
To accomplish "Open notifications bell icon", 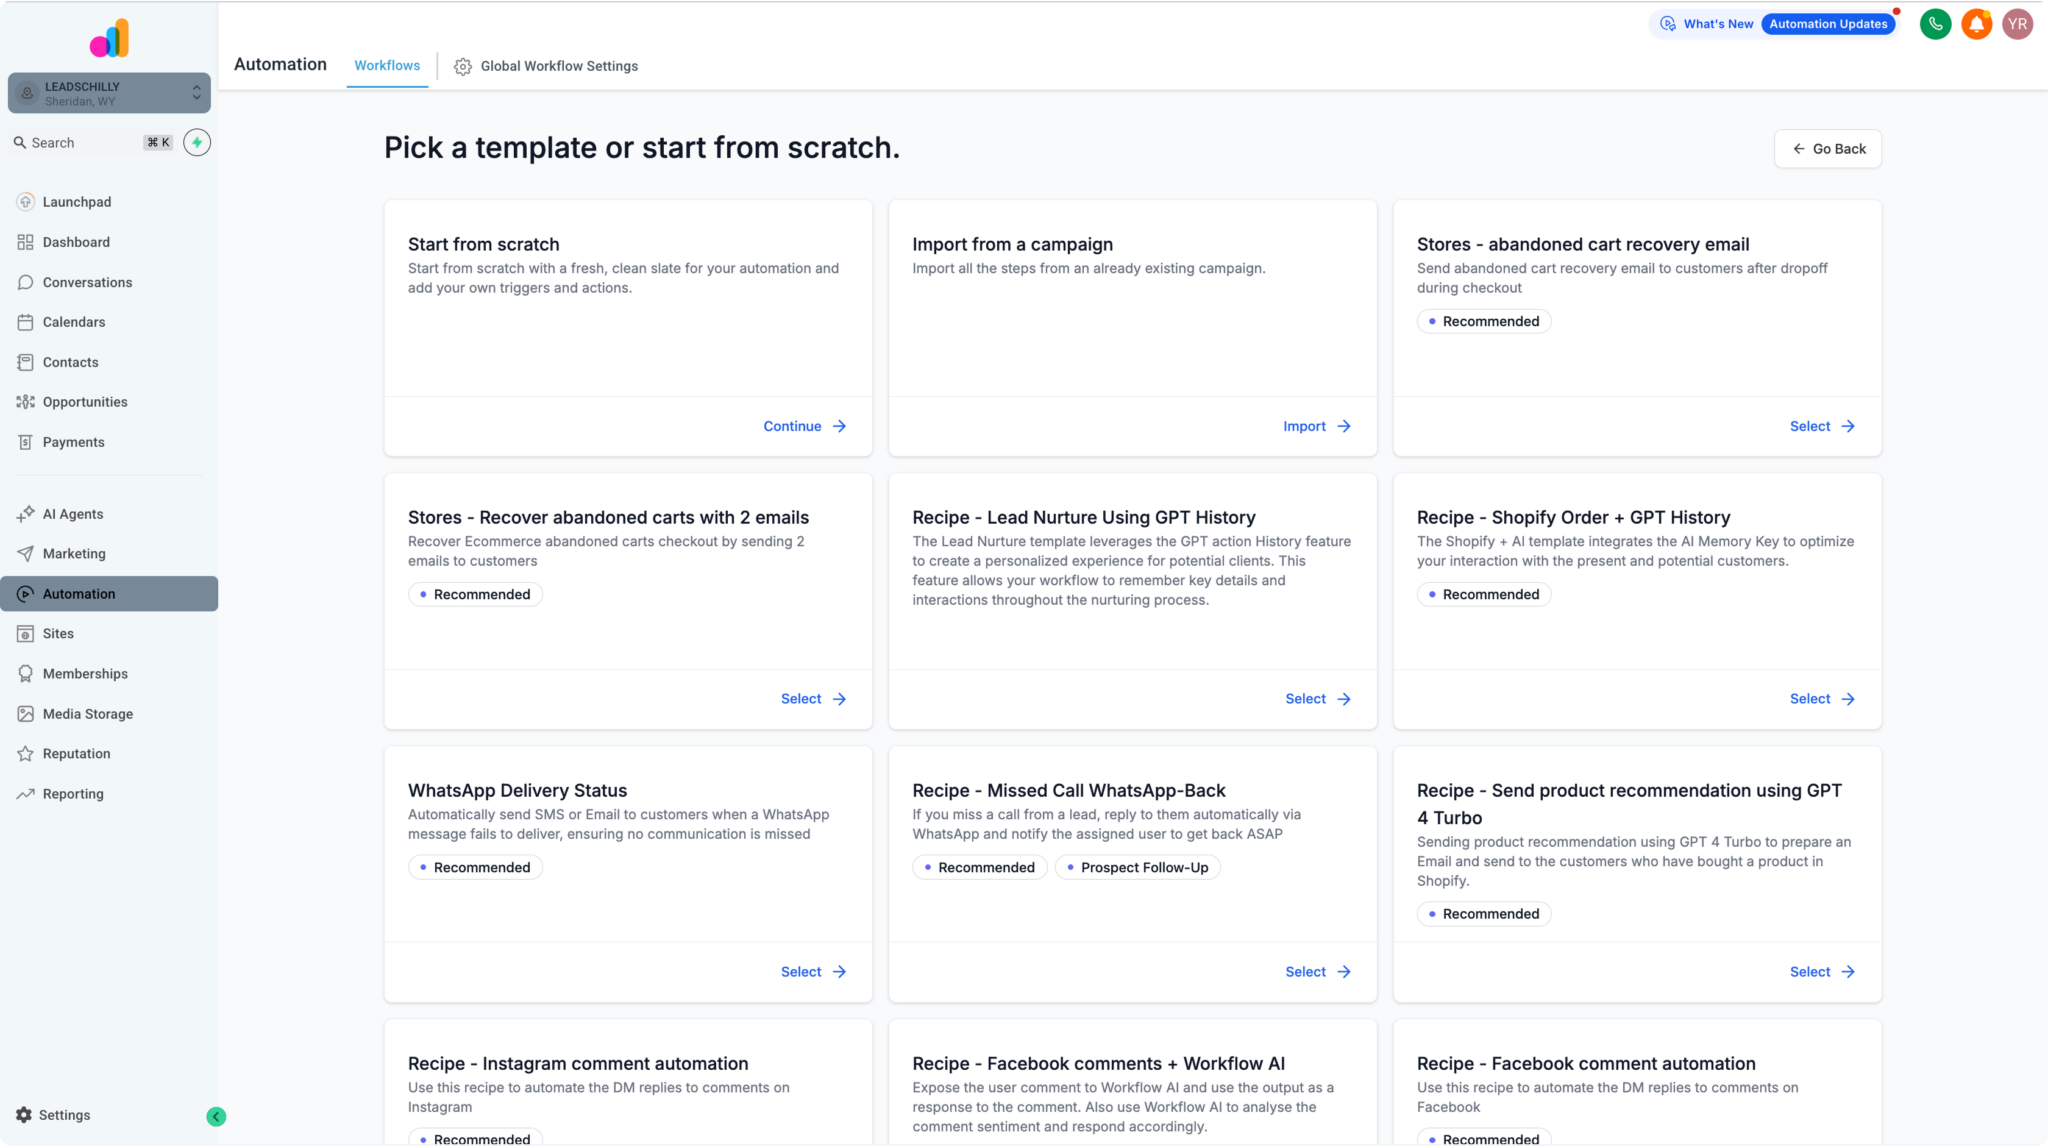I will click(1976, 24).
